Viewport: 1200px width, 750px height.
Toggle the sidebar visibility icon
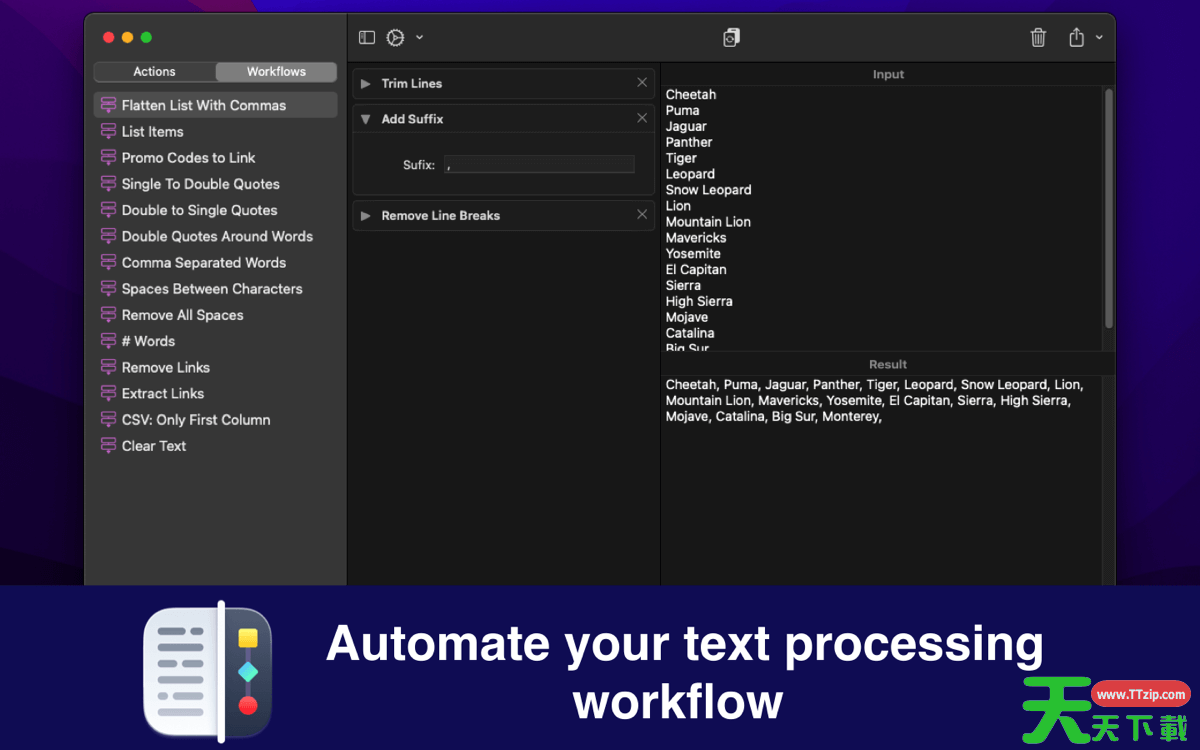click(x=367, y=38)
